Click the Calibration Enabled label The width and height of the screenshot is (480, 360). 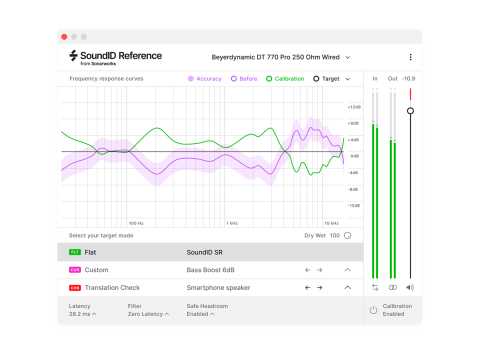tap(397, 310)
